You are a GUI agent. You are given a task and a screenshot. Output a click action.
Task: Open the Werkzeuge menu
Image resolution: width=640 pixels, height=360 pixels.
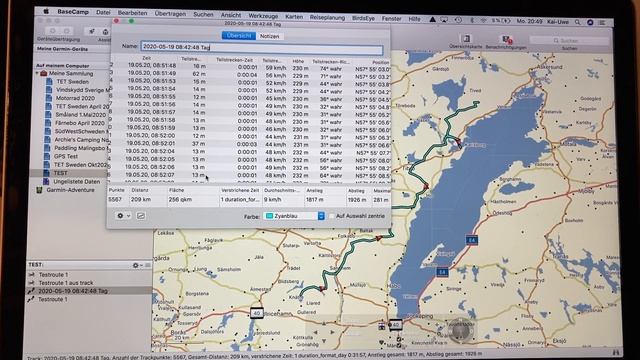pos(263,16)
